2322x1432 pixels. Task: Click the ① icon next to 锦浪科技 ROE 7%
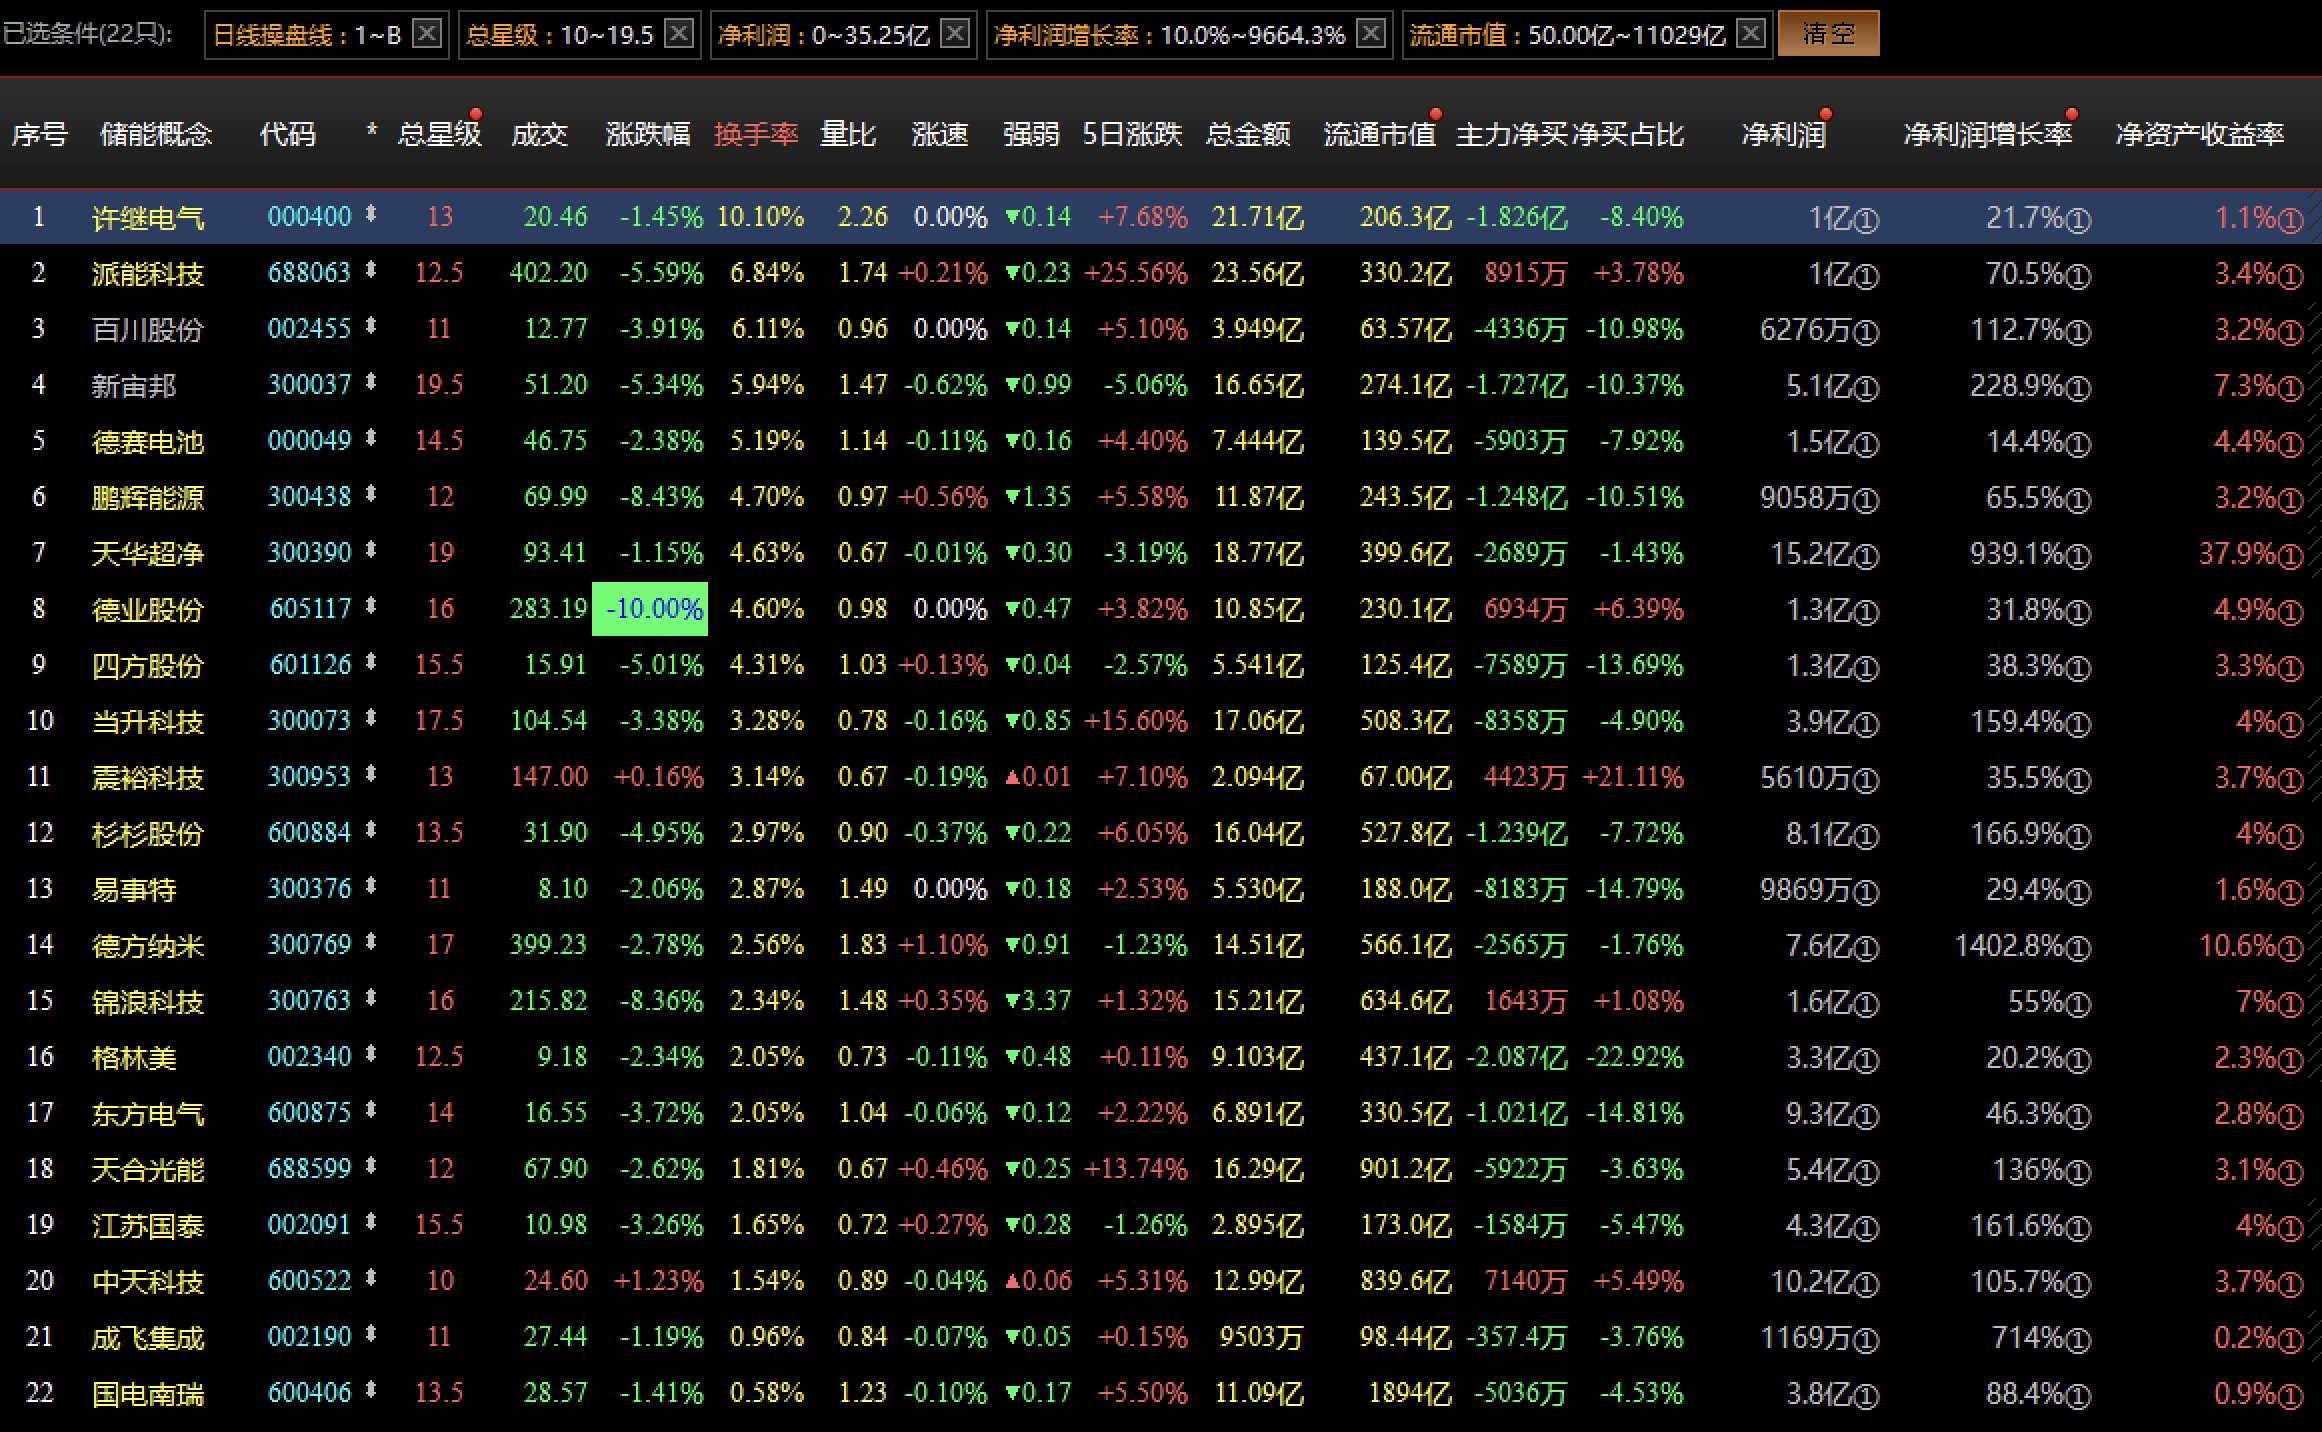(2290, 1004)
